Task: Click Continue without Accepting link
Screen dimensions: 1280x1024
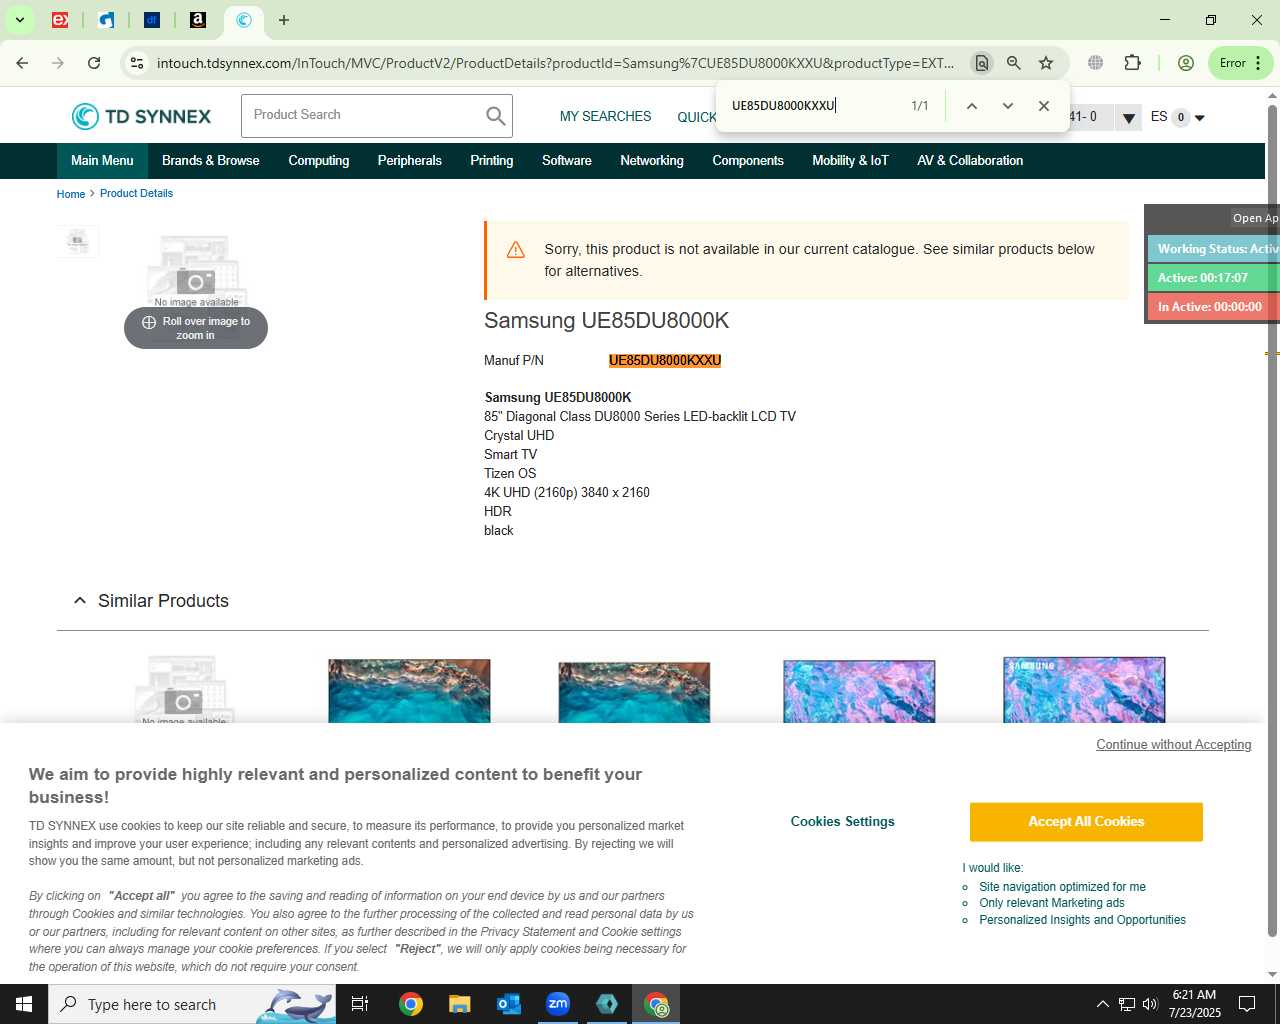Action: (x=1174, y=745)
